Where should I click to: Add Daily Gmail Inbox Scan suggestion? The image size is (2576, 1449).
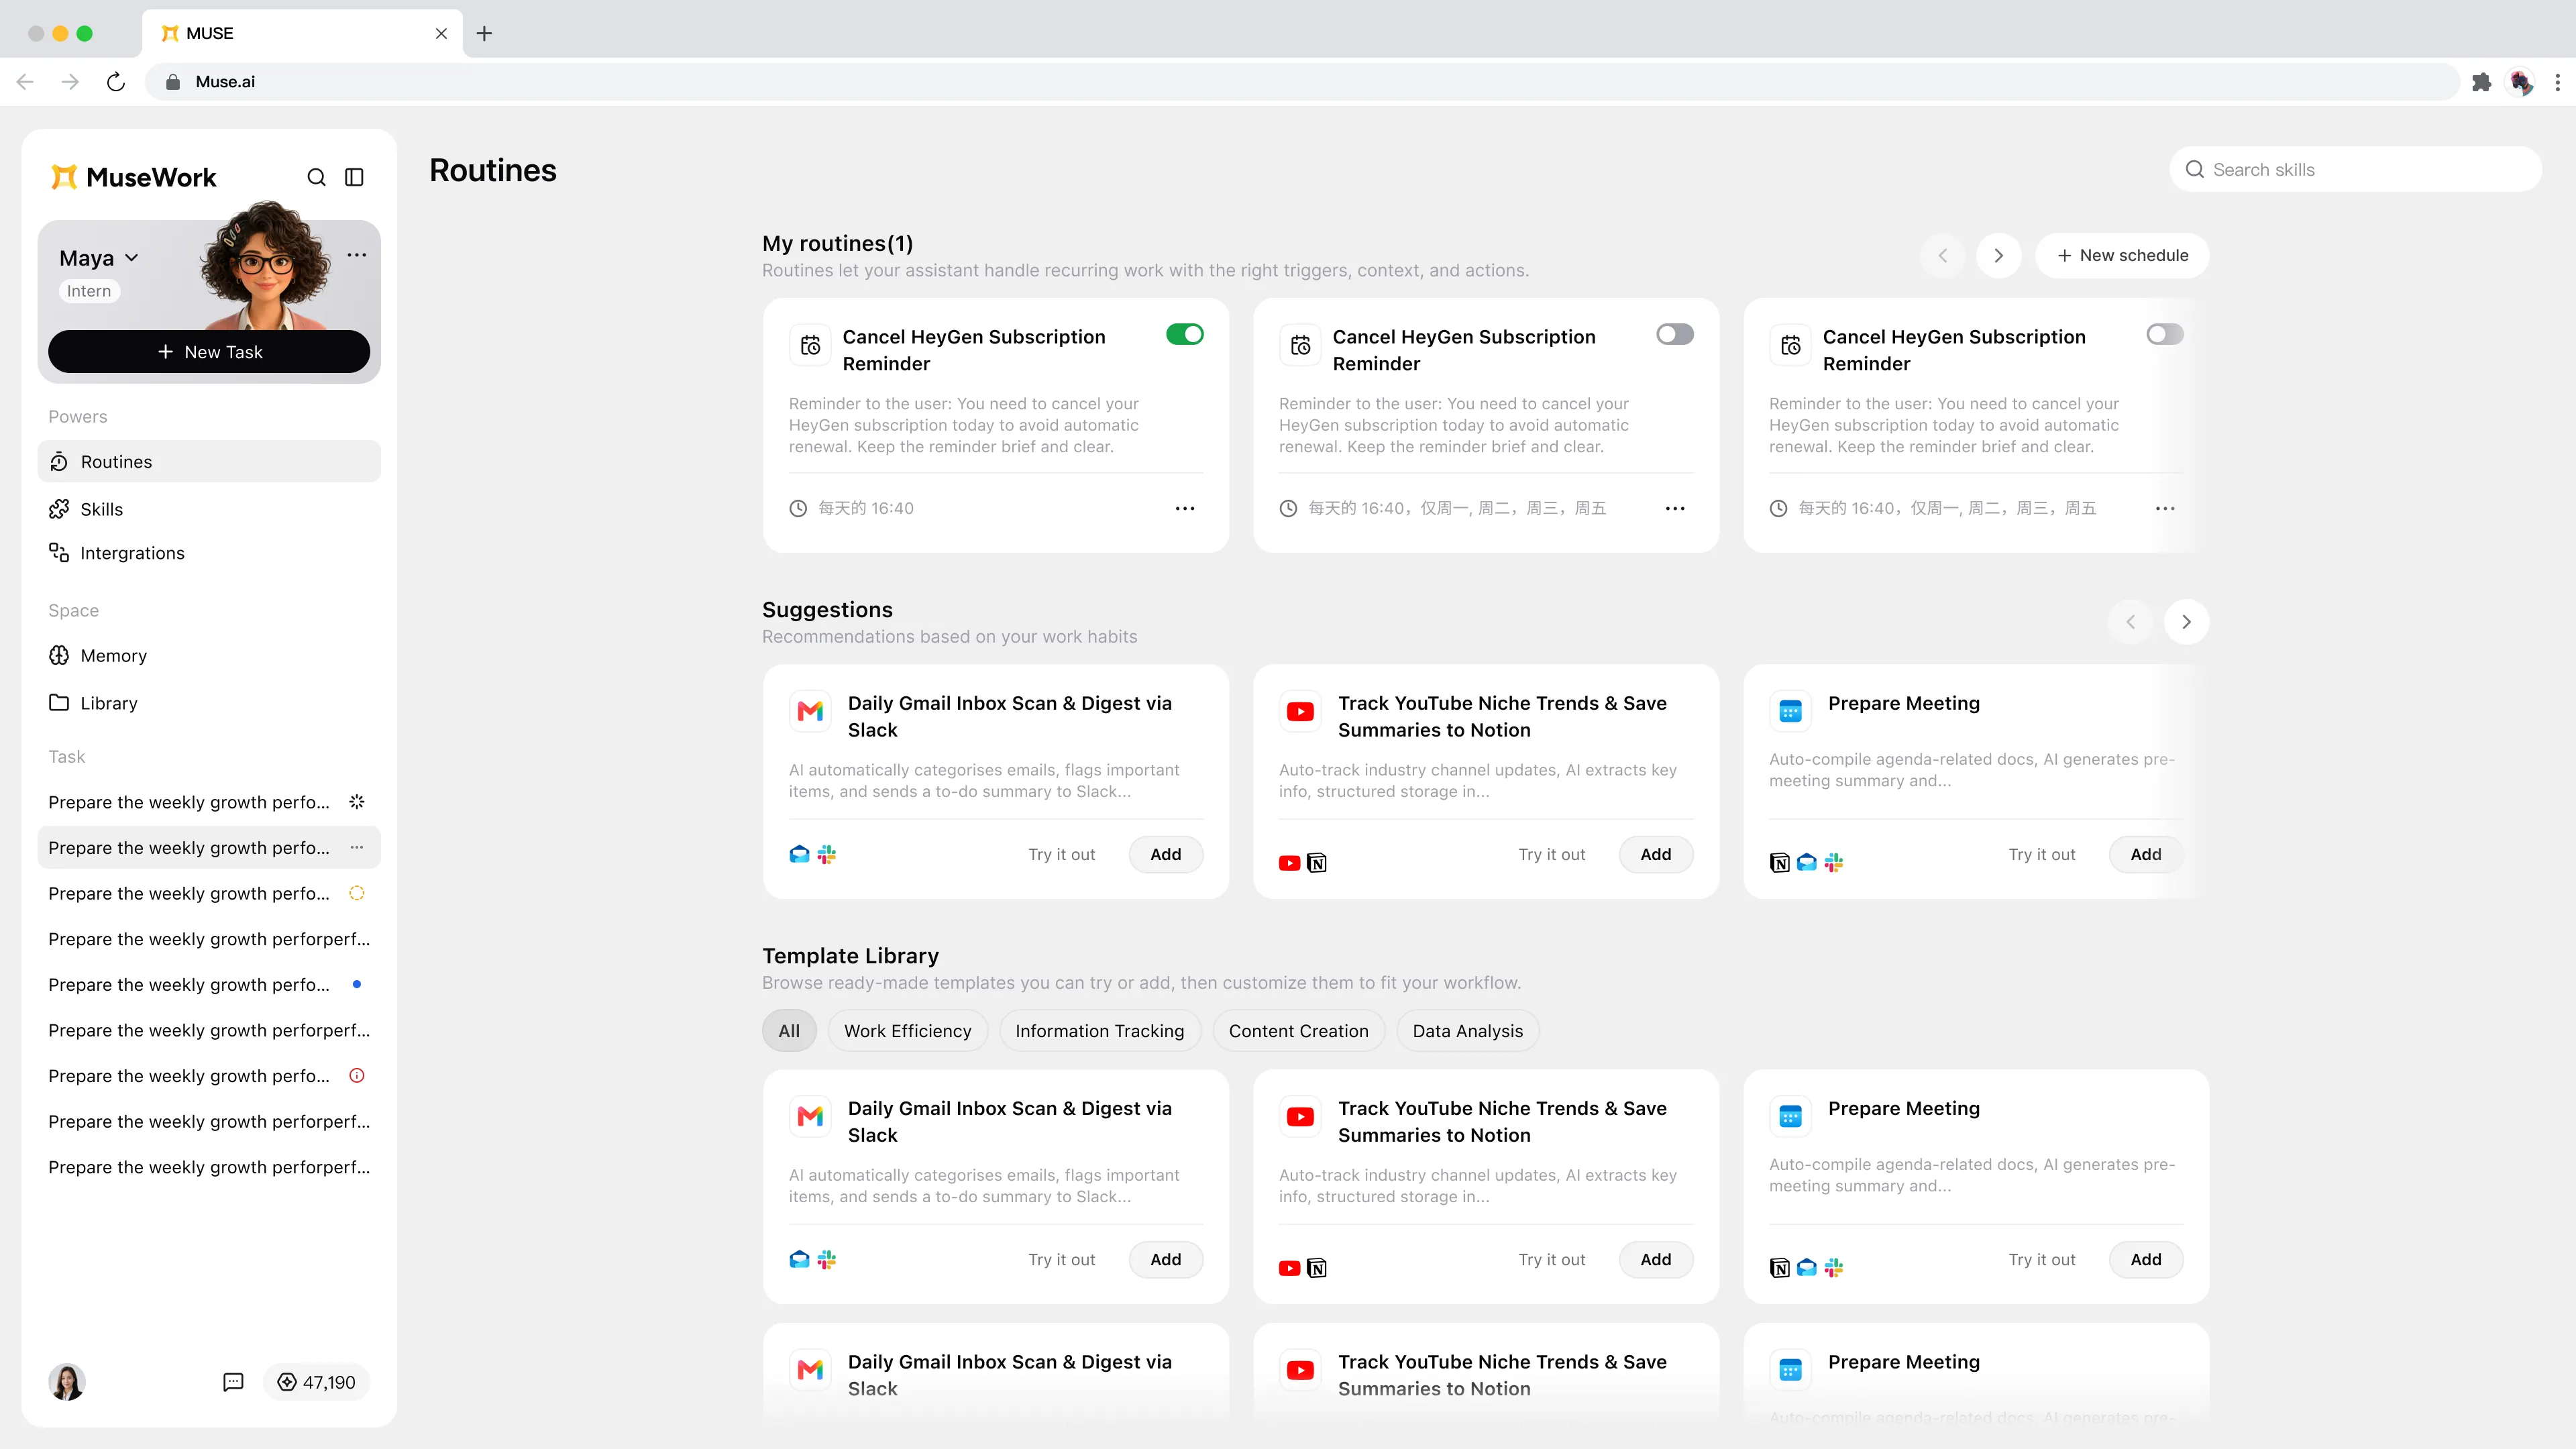[1165, 854]
